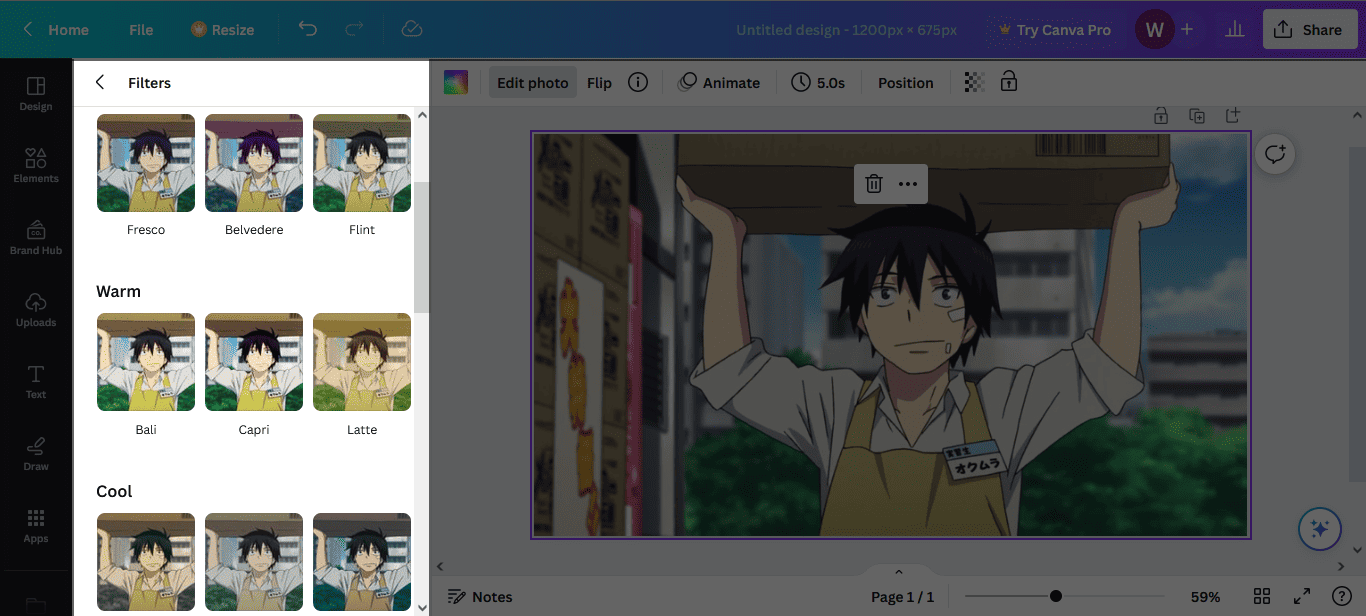Viewport: 1366px width, 616px height.
Task: Open the insights chart icon
Action: [x=1233, y=29]
